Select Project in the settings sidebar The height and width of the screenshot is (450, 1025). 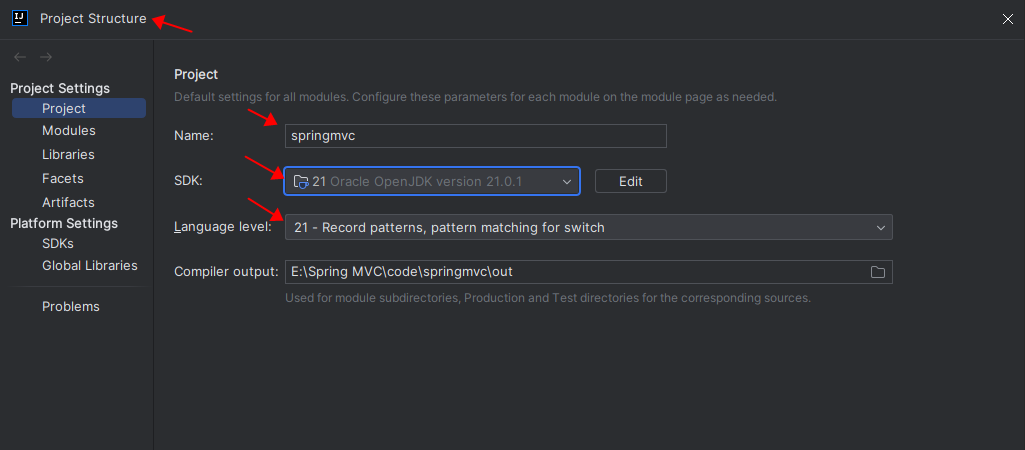[x=64, y=108]
